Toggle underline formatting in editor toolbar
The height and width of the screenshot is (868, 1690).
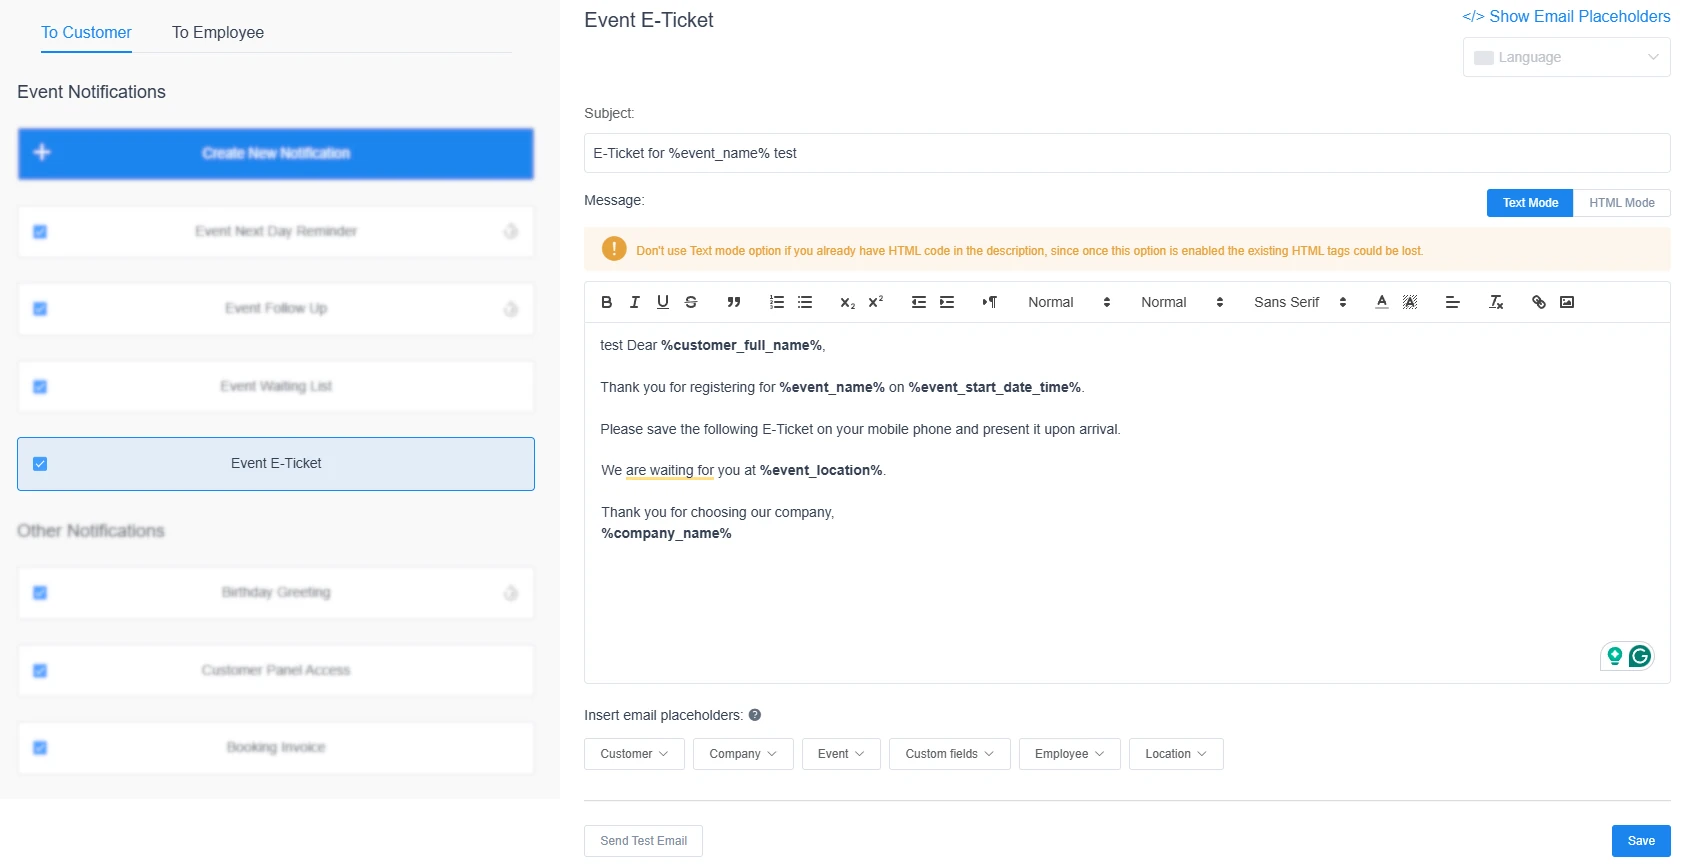[662, 302]
